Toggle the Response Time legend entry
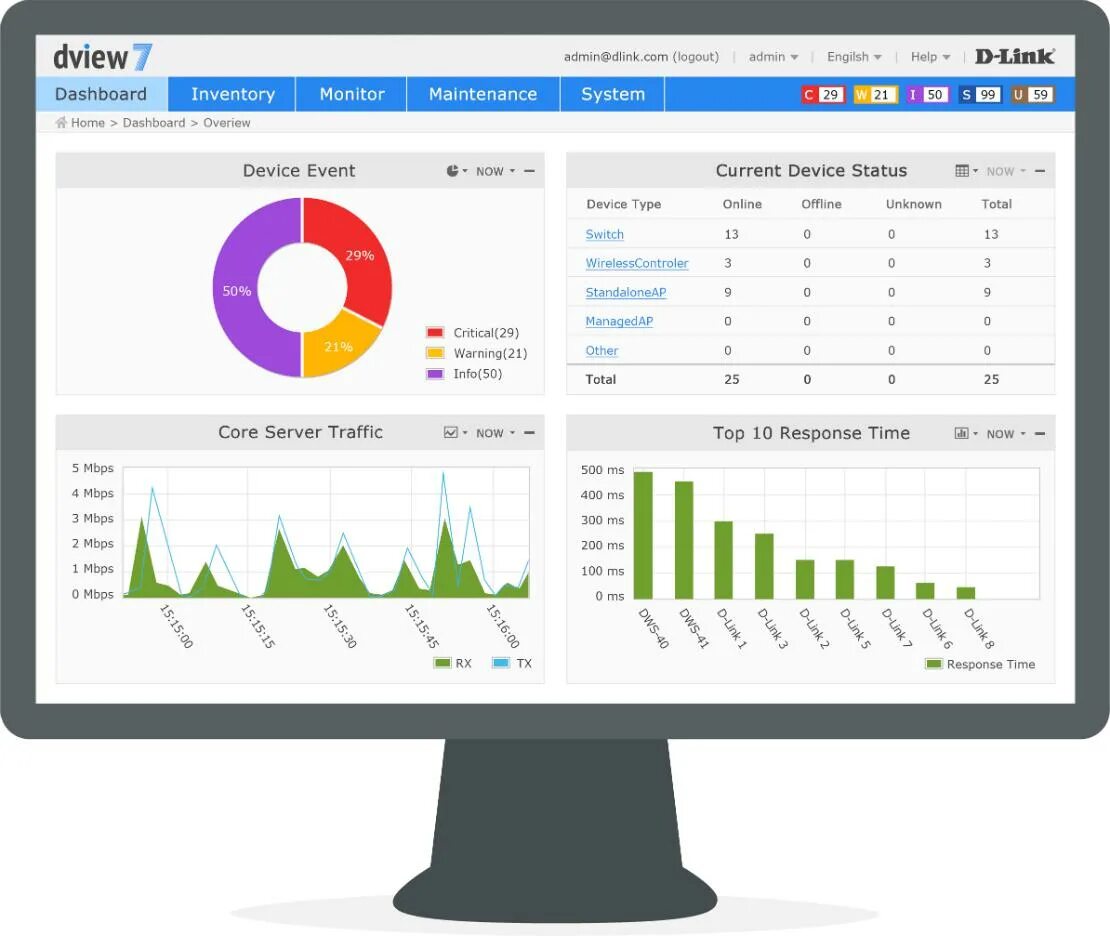The height and width of the screenshot is (936, 1110). coord(980,664)
